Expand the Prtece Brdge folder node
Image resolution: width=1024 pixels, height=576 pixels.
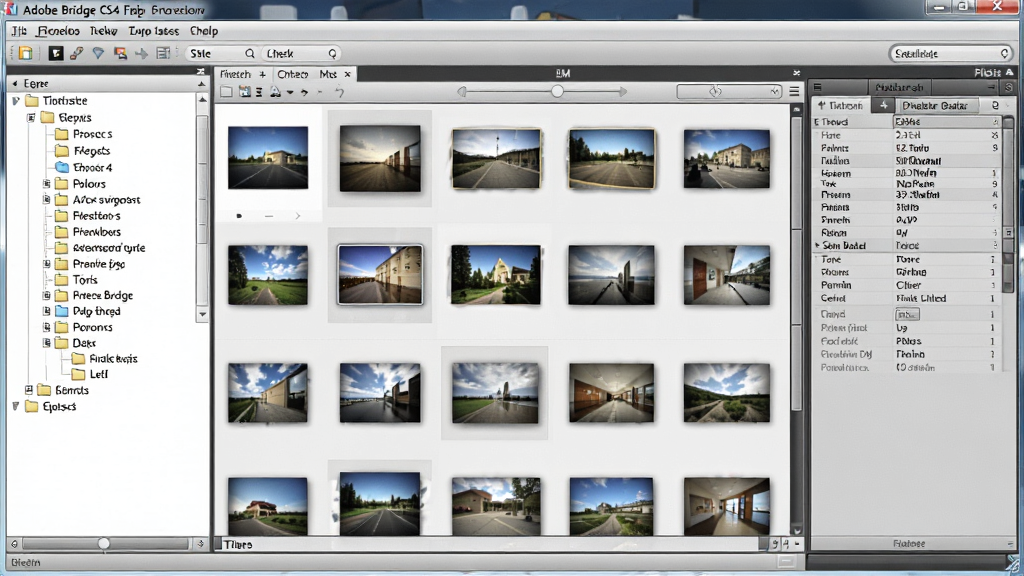(x=46, y=295)
